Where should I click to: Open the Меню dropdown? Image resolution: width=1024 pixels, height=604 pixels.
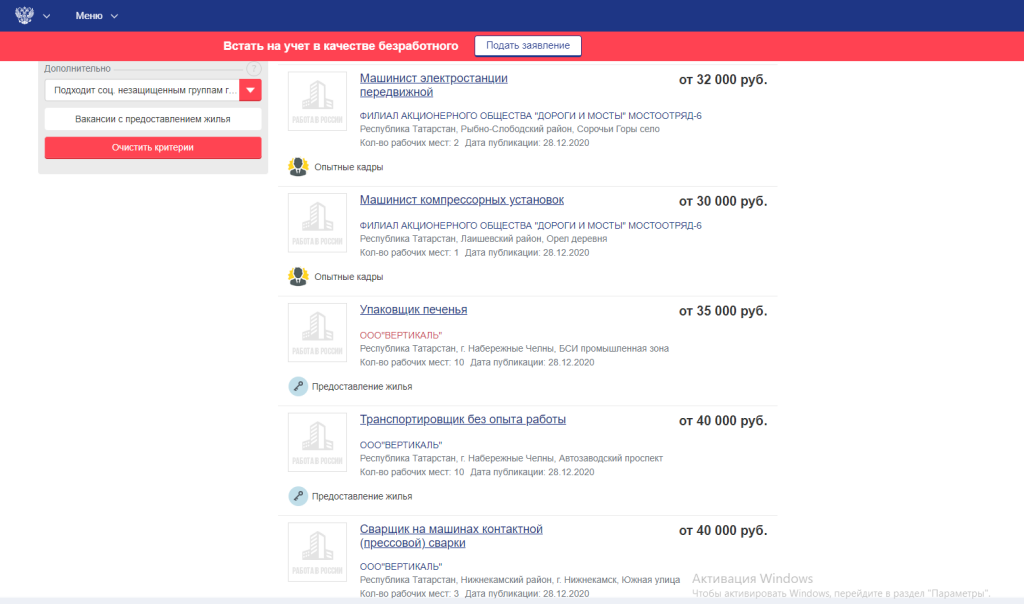click(x=96, y=16)
